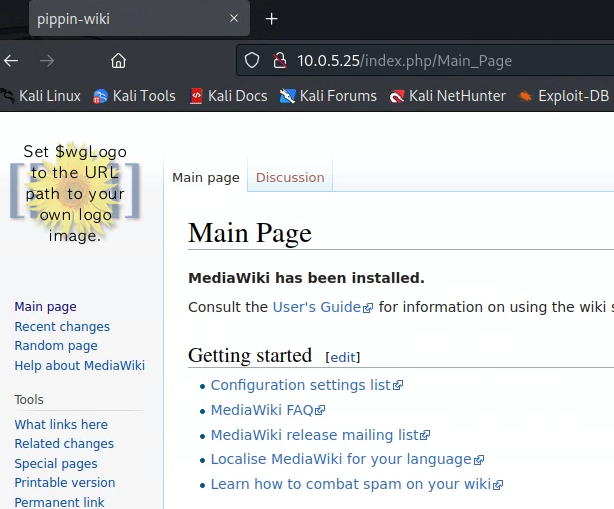This screenshot has height=509, width=614.
Task: Select the Main page tab
Action: click(x=206, y=177)
